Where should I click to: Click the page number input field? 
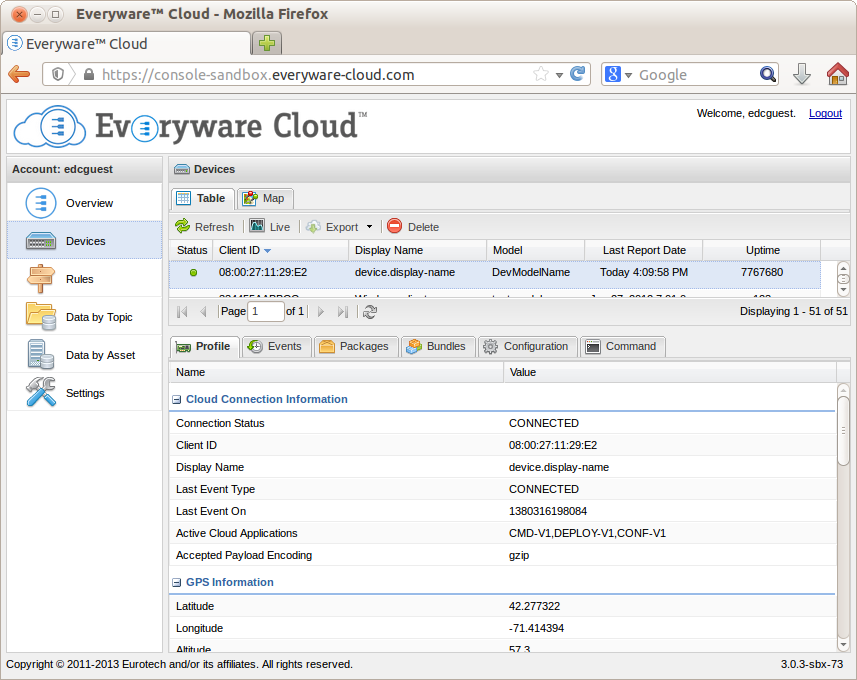[x=266, y=312]
